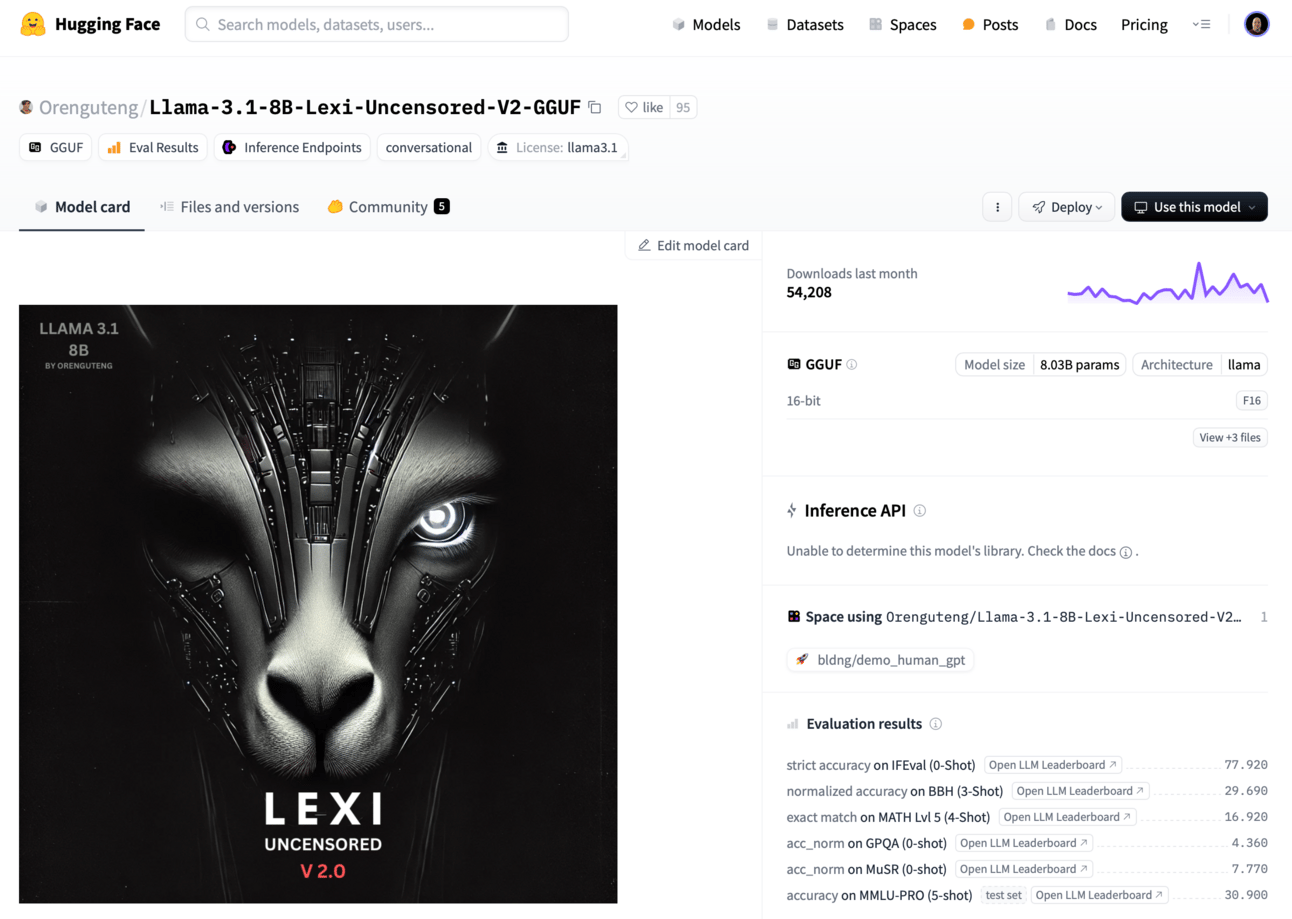Viewport: 1292px width, 919px height.
Task: Expand the Deploy dropdown
Action: pyautogui.click(x=1067, y=207)
